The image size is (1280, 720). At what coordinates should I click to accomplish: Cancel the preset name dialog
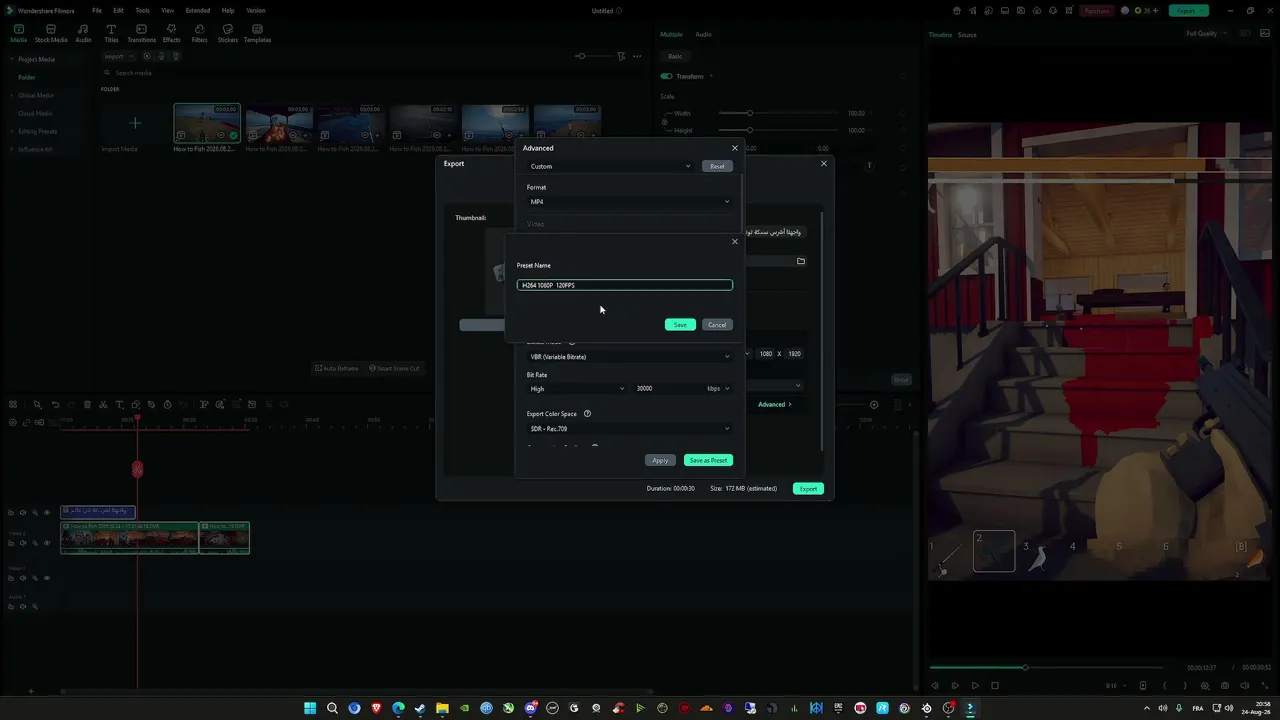(717, 325)
